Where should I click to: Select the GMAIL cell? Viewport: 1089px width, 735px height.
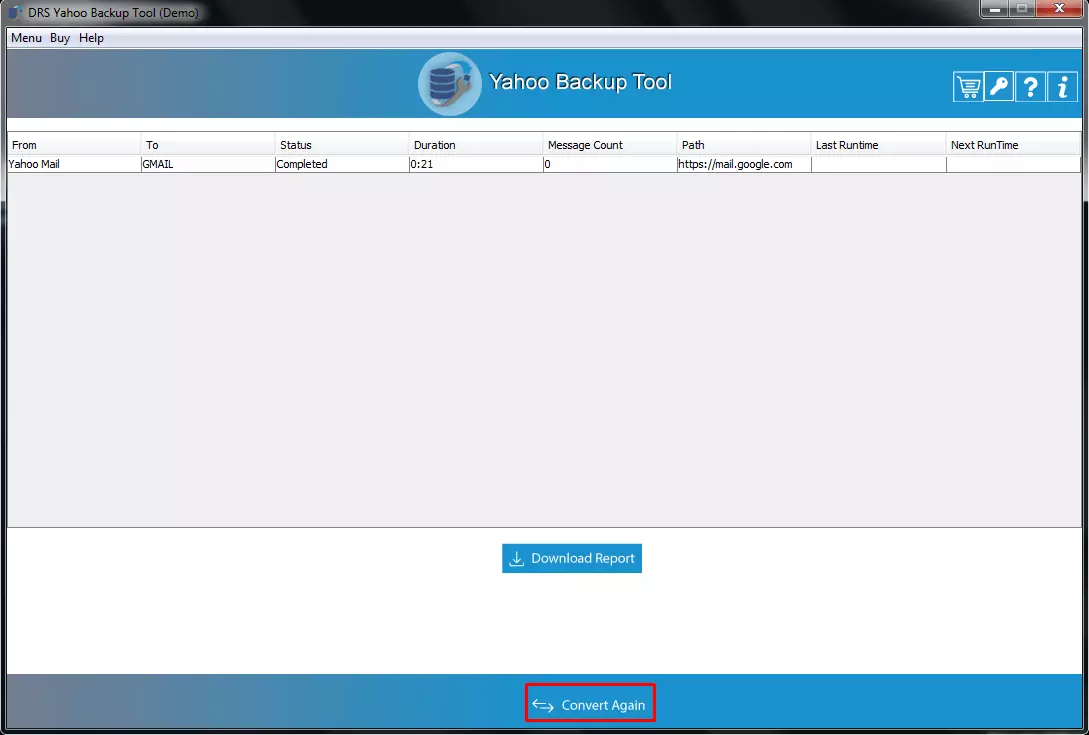[208, 164]
